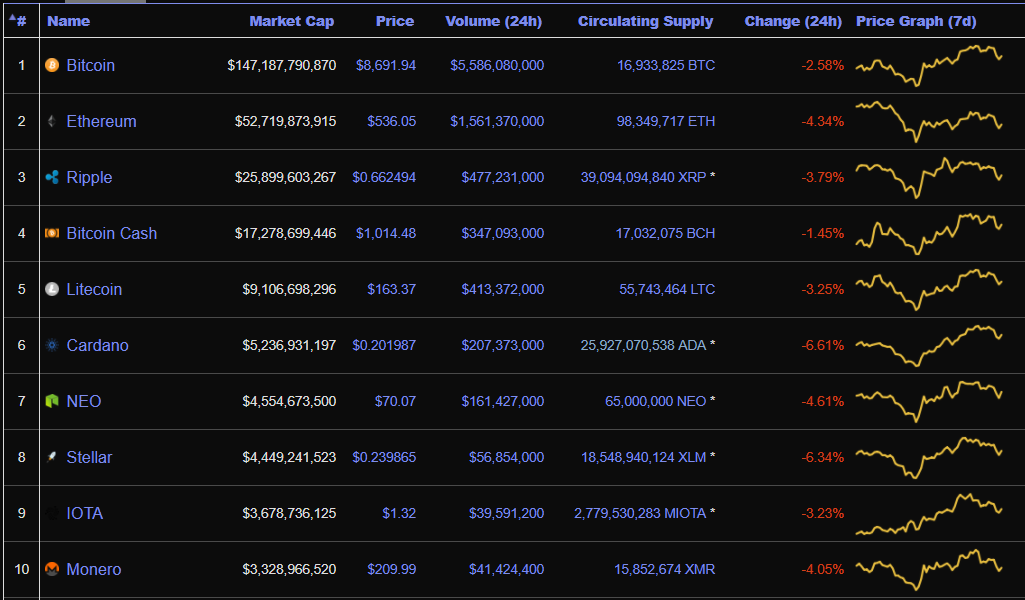Click the Monero logo icon
Screen dimensions: 1025x600
52,569
